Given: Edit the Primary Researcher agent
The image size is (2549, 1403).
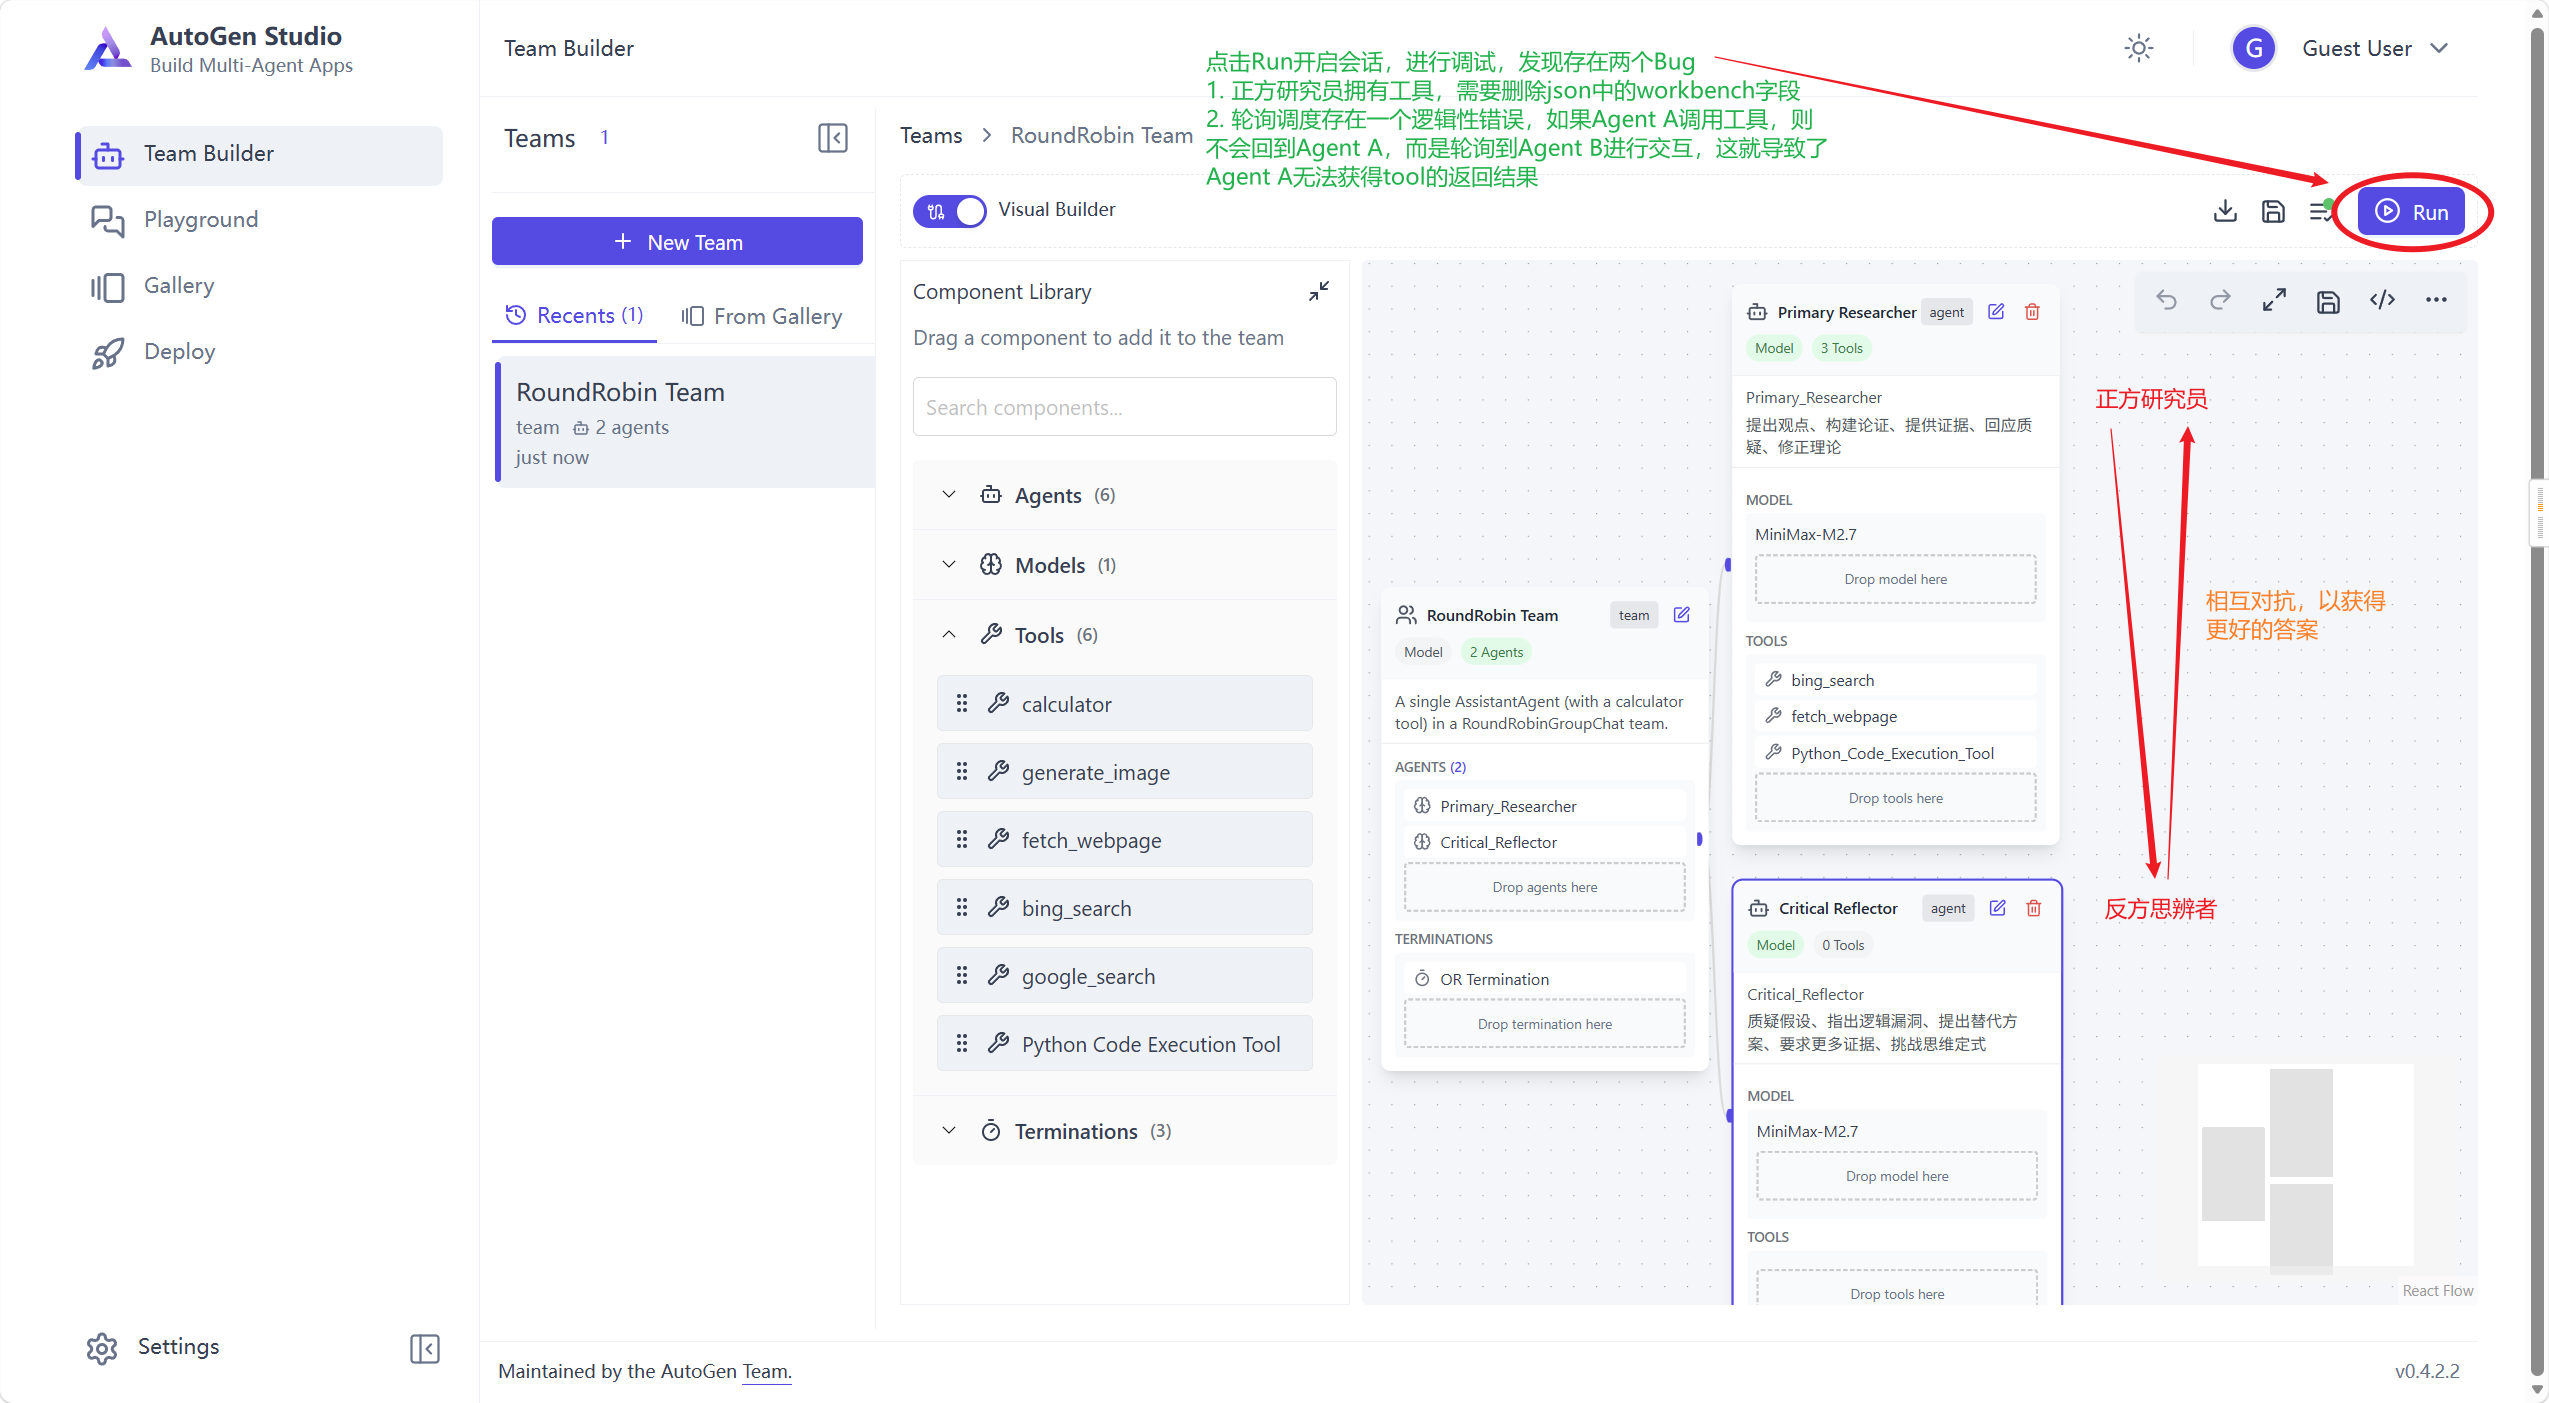Looking at the screenshot, I should 1996,311.
